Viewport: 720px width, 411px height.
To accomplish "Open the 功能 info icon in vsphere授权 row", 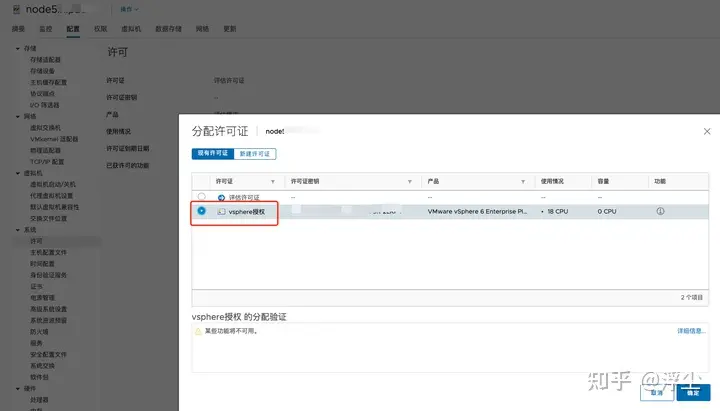I will 660,211.
